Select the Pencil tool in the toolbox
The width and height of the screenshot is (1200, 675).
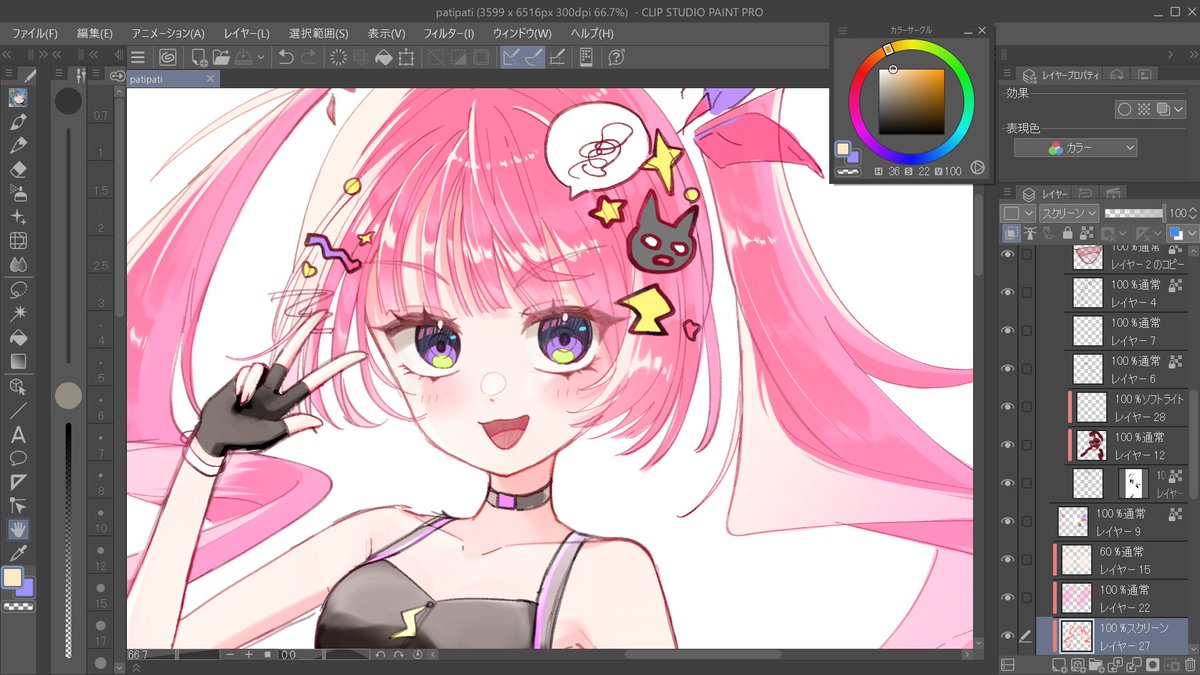coord(18,146)
